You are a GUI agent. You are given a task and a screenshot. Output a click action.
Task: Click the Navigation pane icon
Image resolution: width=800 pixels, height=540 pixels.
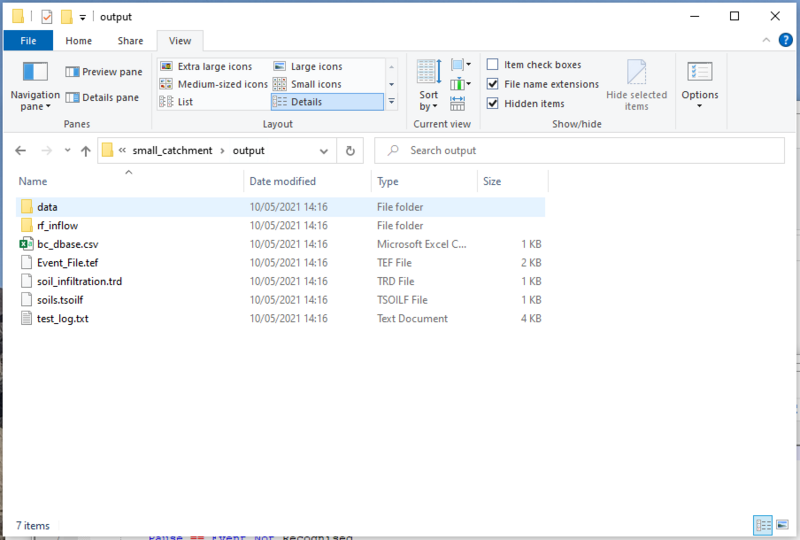tap(35, 72)
